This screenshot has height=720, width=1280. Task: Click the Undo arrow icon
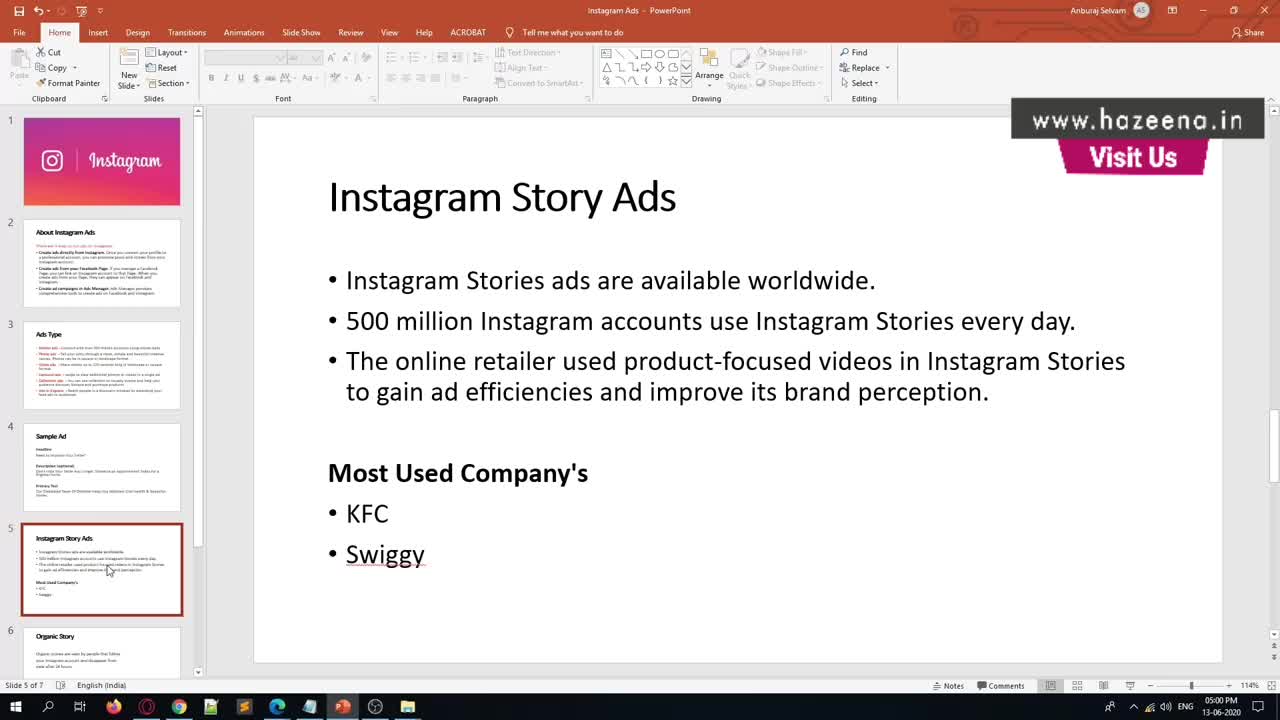coord(38,11)
